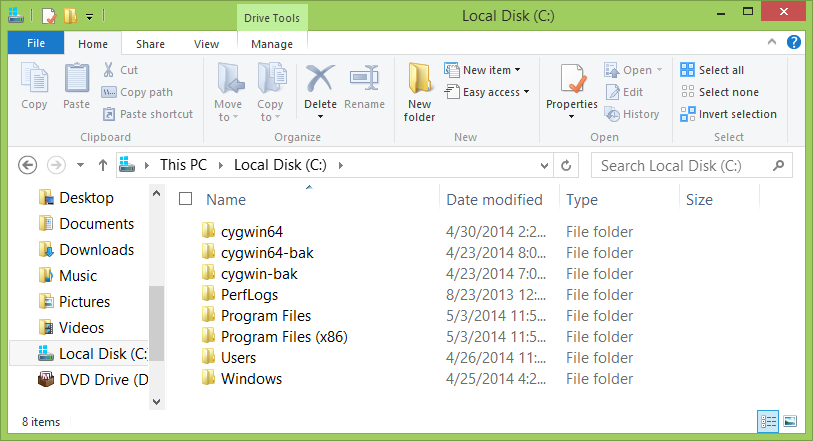The width and height of the screenshot is (813, 441).
Task: Select the Home ribbon tab
Action: pyautogui.click(x=93, y=44)
